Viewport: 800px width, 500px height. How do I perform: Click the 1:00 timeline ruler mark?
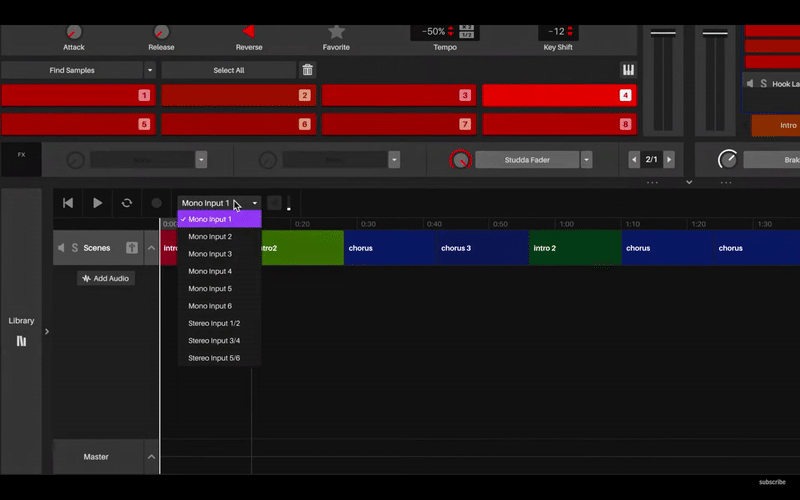[566, 224]
